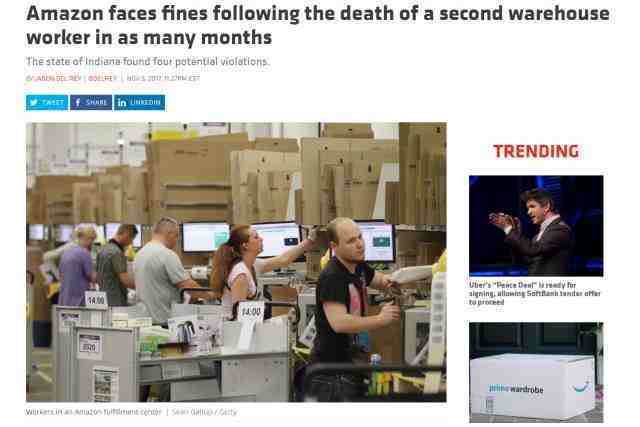
Task: Open the Uber speaker trending thumbnail
Action: [x=536, y=226]
